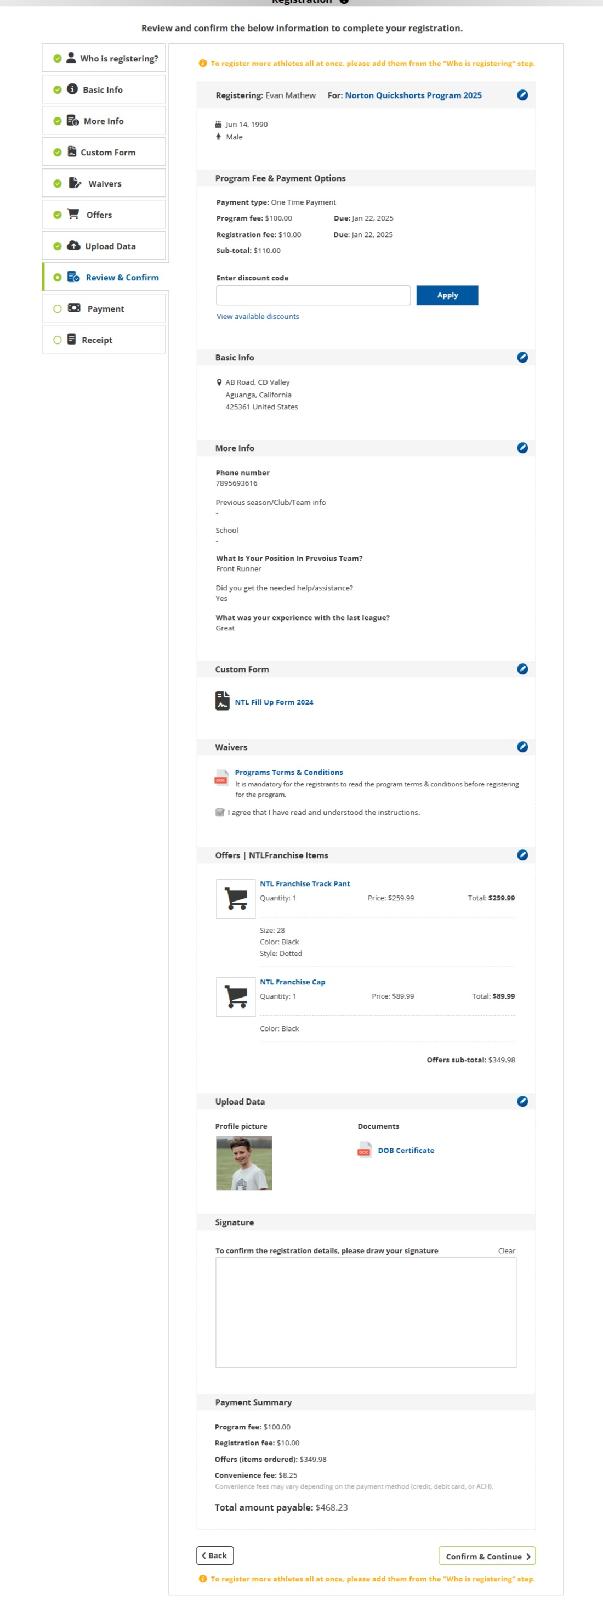Focus the Enter discount code field
603x1600 pixels.
(x=313, y=295)
